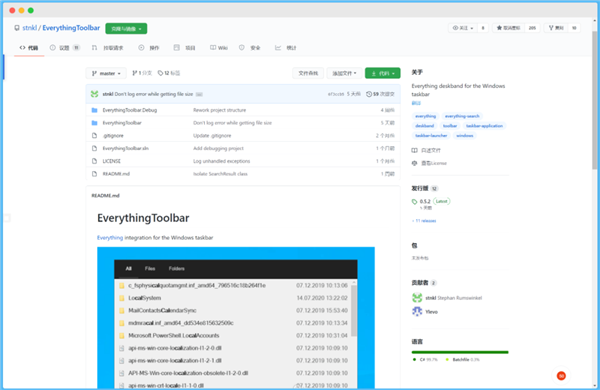
Task: Click the stnkl commit author avatar
Action: pos(95,94)
